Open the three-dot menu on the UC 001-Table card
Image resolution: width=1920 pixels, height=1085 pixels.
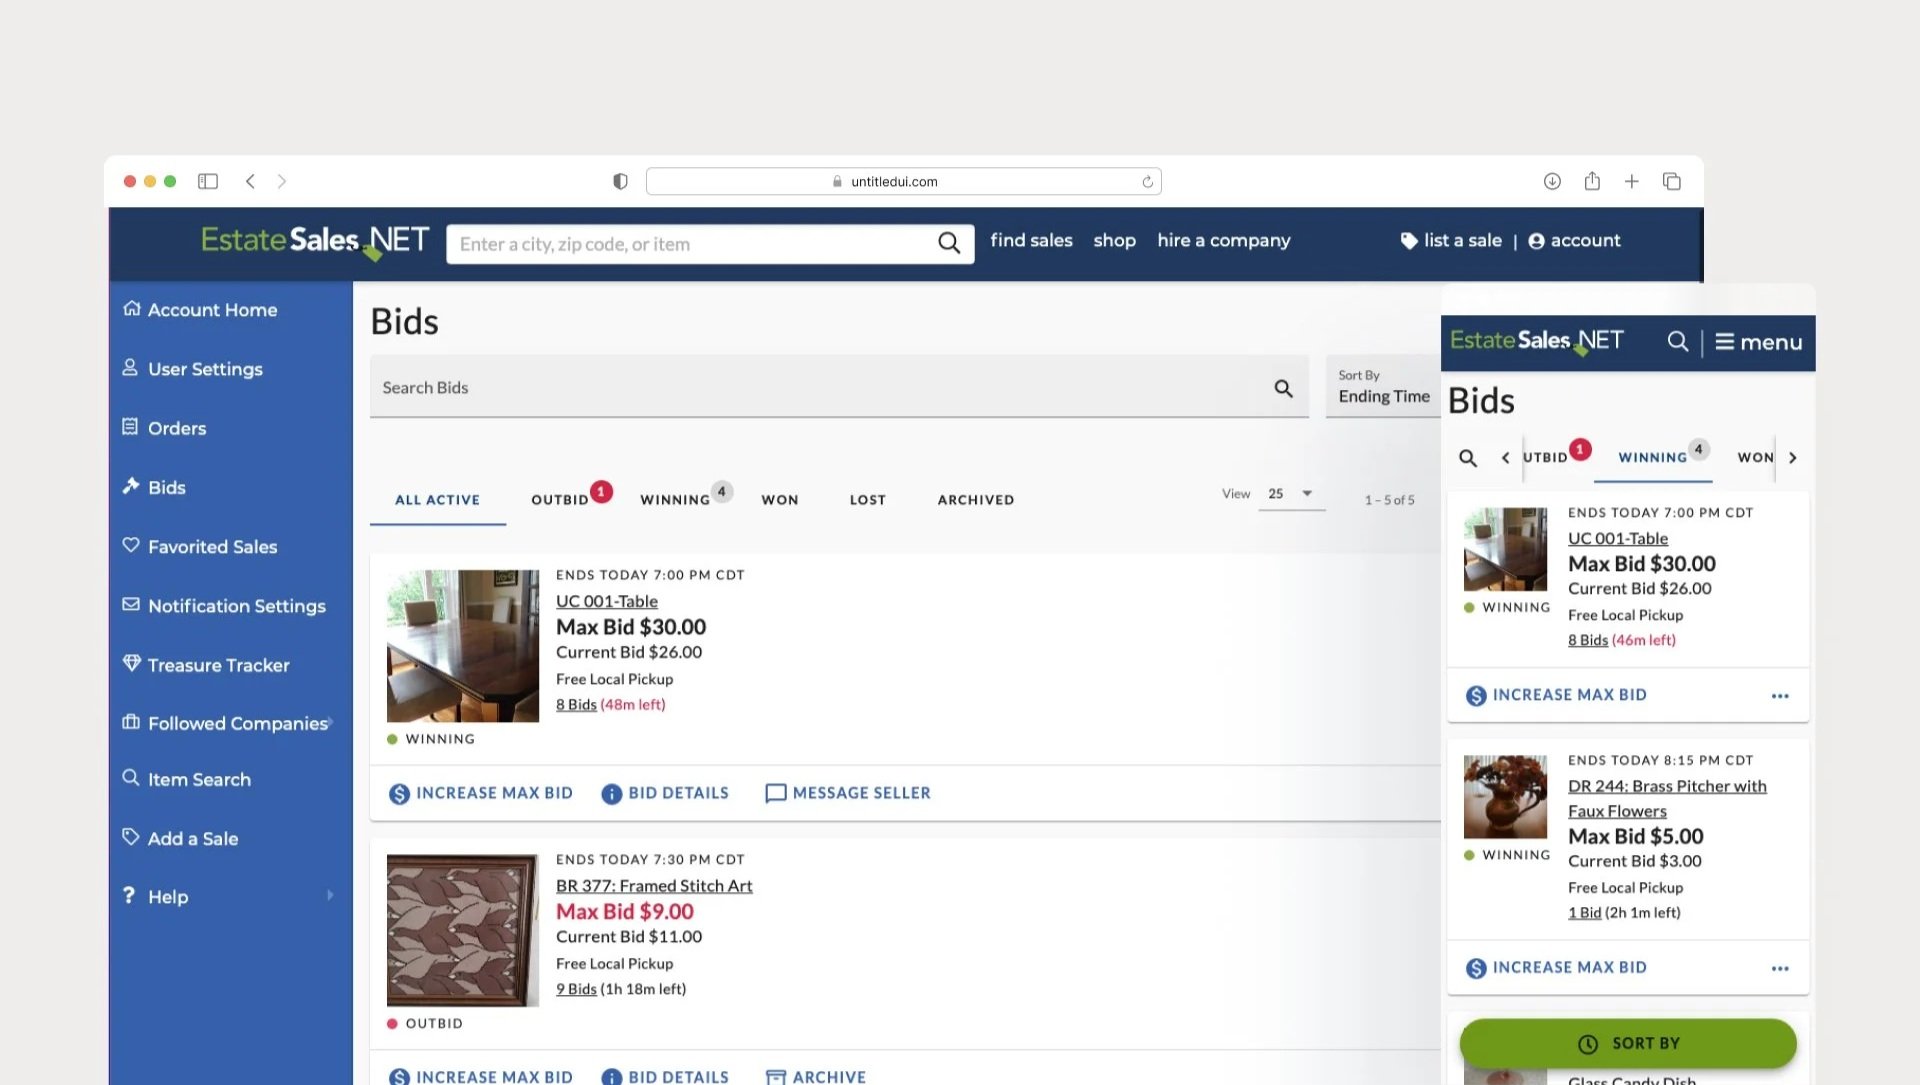coord(1779,696)
